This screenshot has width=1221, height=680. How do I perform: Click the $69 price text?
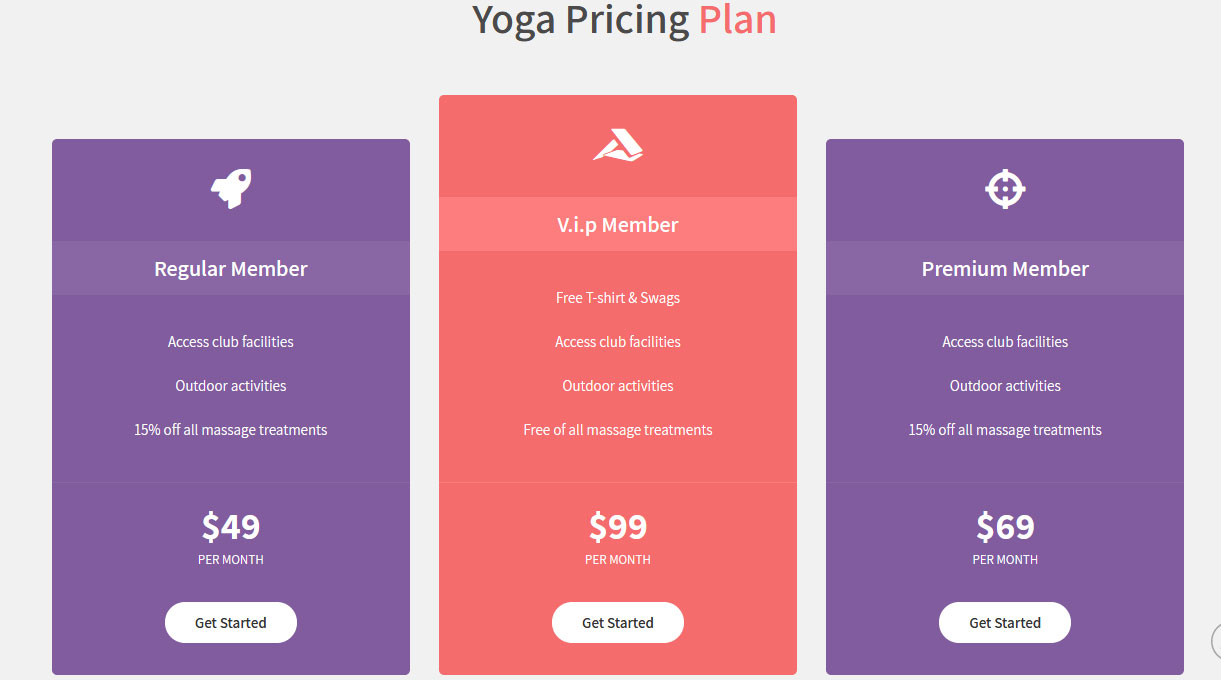(x=1005, y=526)
